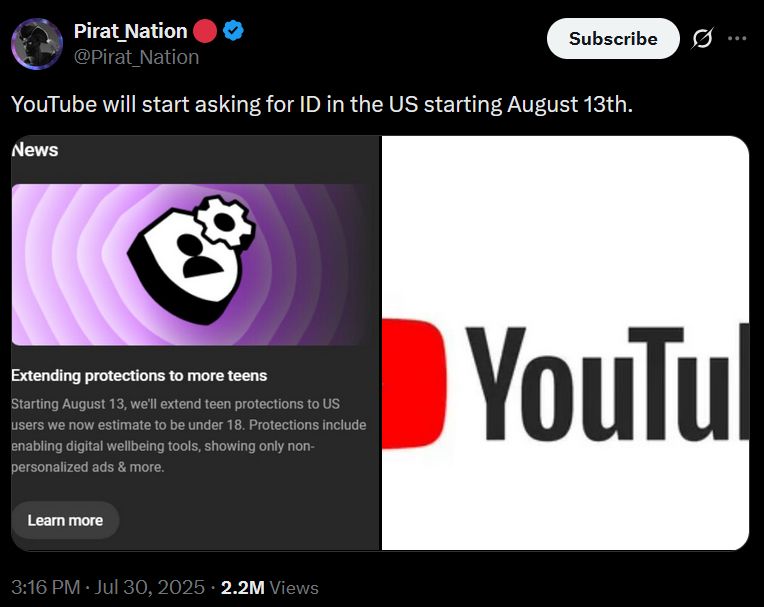Open the teen protections news screenshot
Screen dimensions: 764x607
[195, 343]
